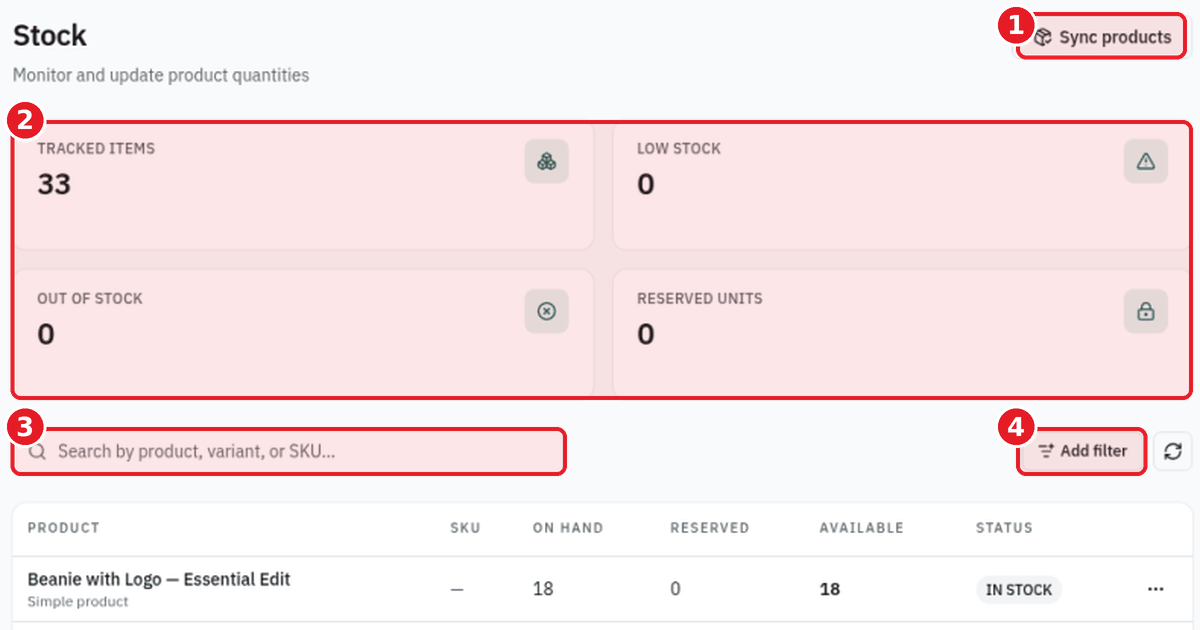Open the Add filter menu
Screen dimensions: 1200x630
click(1082, 451)
